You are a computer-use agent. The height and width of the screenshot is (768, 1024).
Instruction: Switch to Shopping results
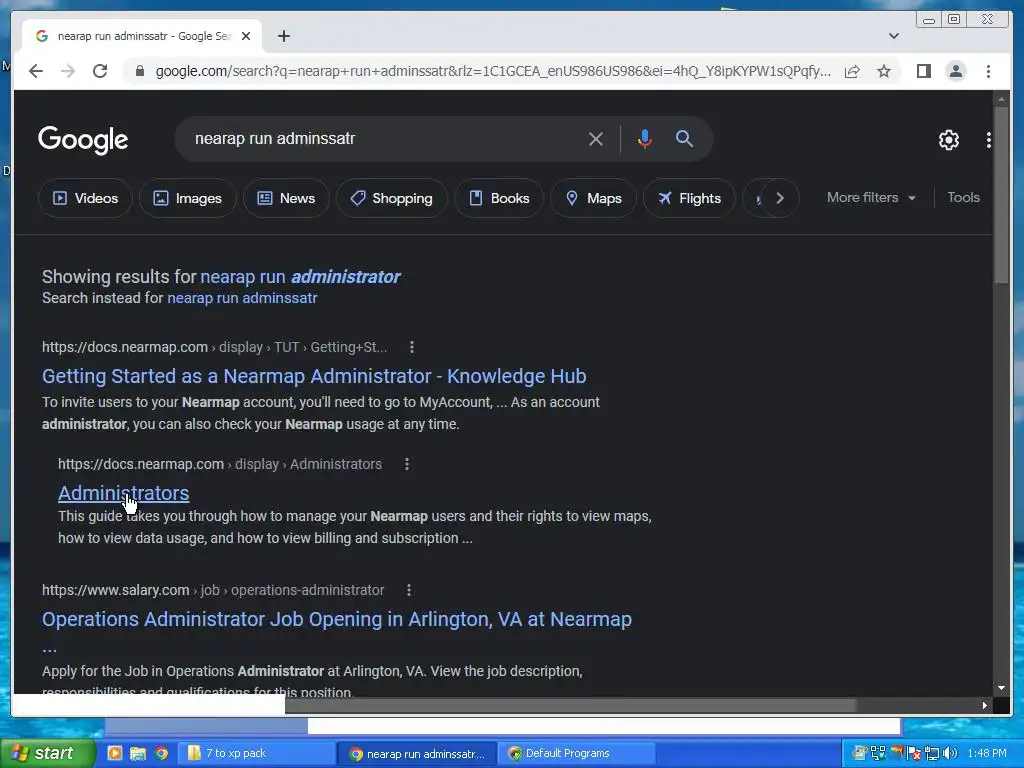pyautogui.click(x=392, y=198)
